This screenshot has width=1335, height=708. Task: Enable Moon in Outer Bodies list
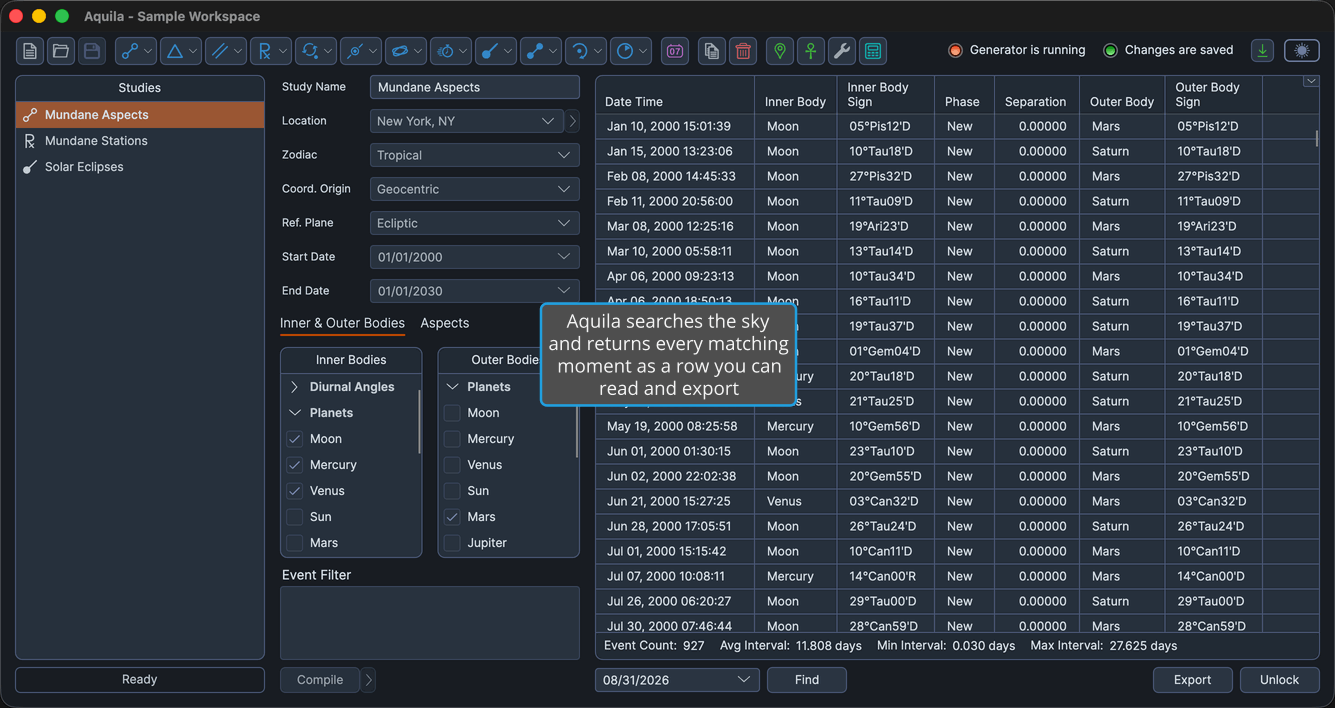pos(452,413)
